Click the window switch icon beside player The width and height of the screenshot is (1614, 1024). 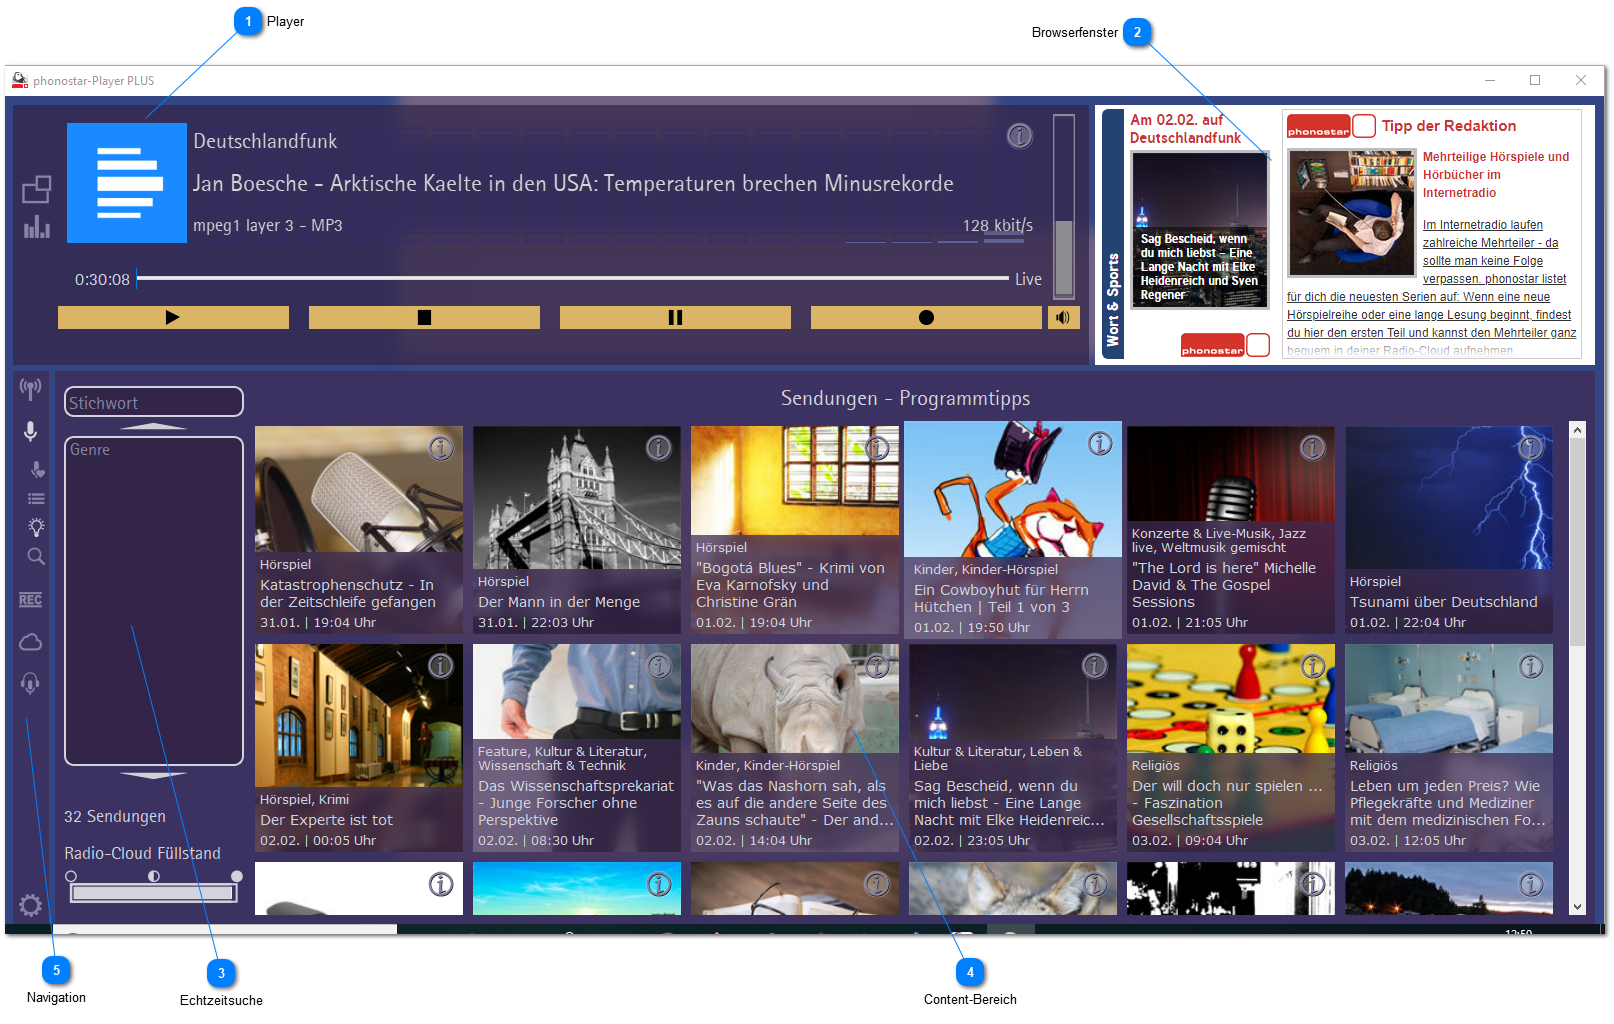[x=37, y=189]
